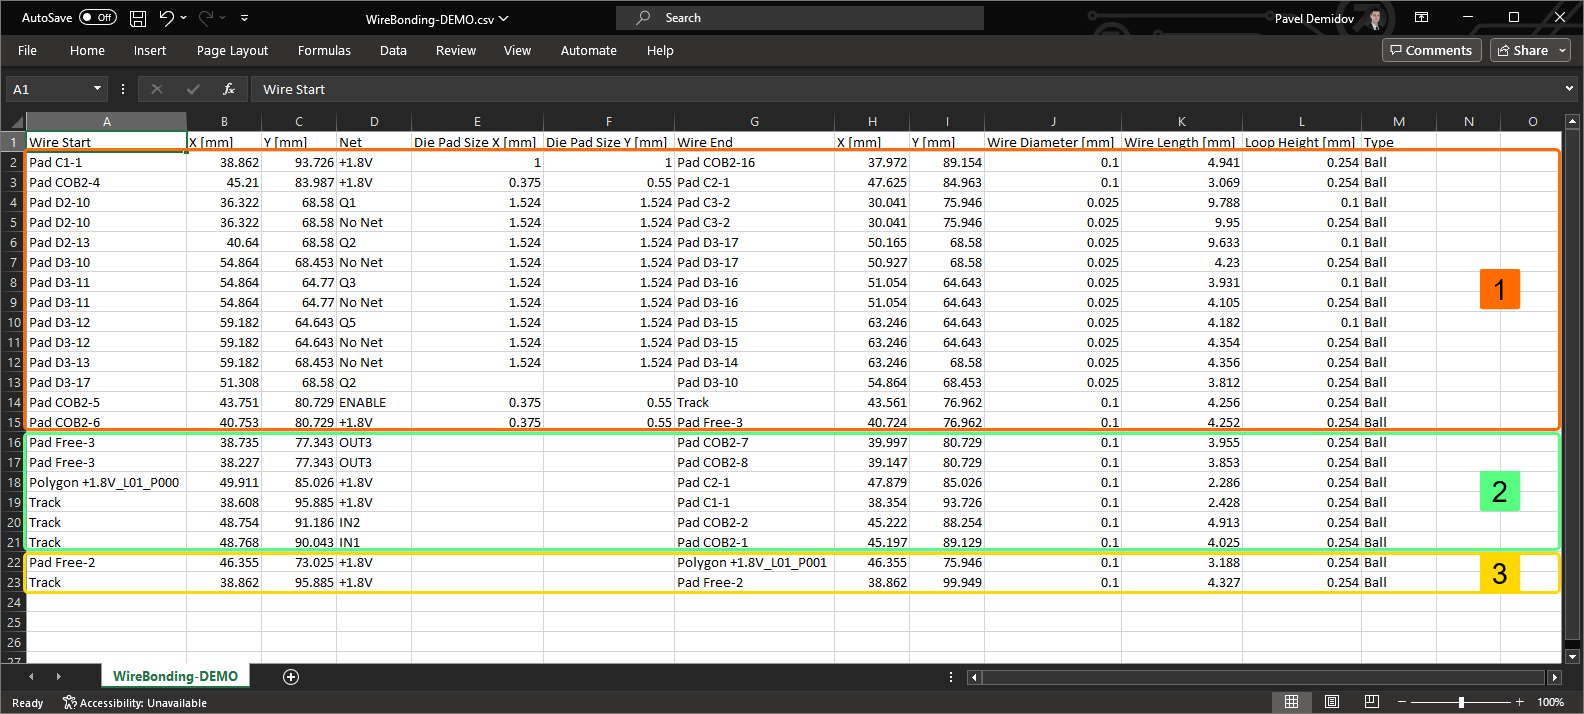Open the Customize Quick Access Toolbar dropdown
Screen dimensions: 1584x714
click(245, 18)
